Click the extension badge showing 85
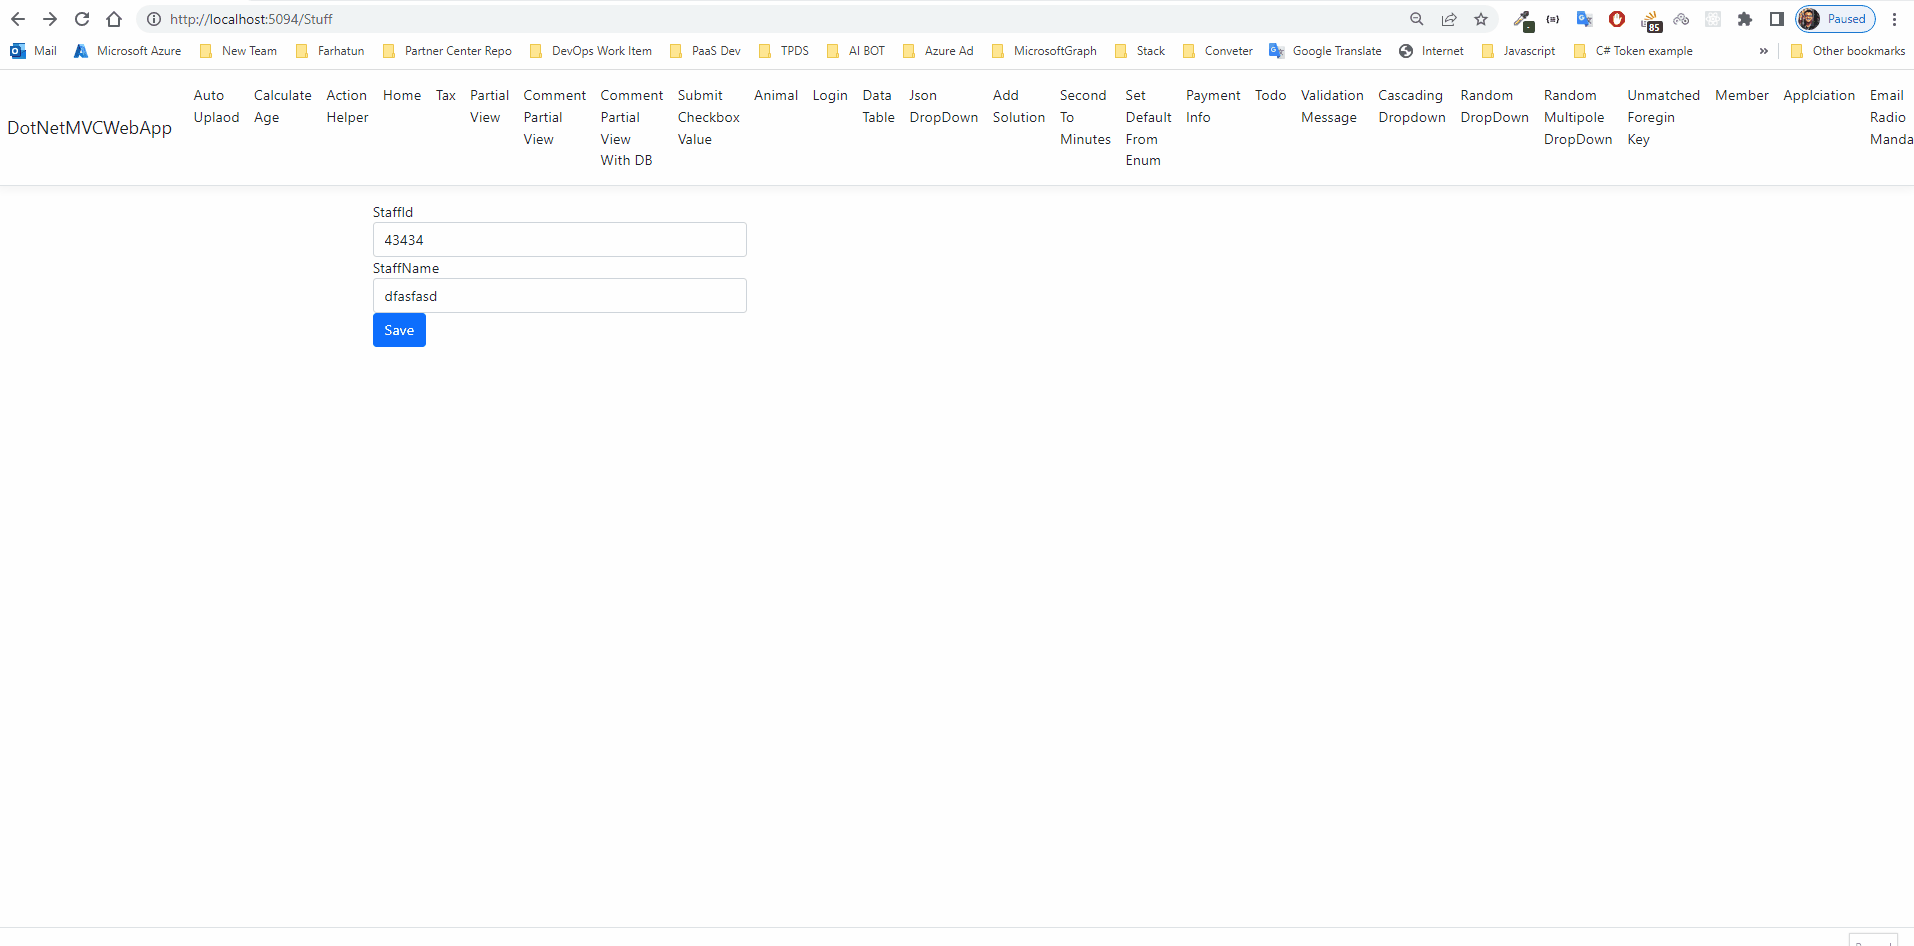The height and width of the screenshot is (946, 1914). point(1650,20)
